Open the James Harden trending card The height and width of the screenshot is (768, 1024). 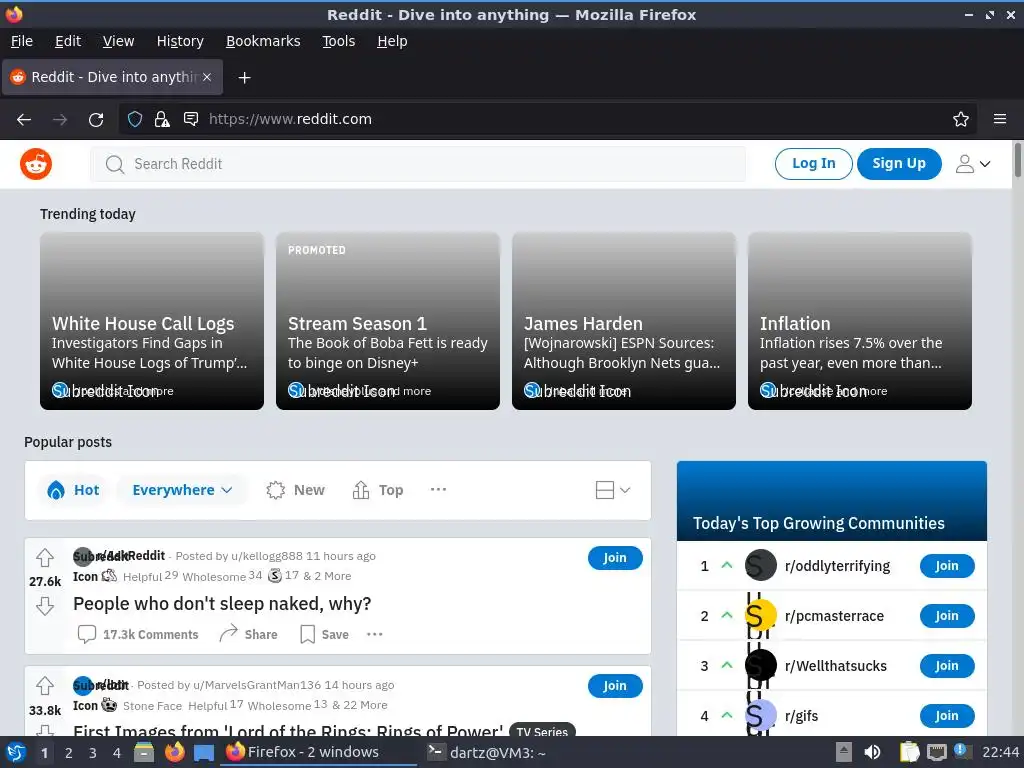tap(624, 321)
